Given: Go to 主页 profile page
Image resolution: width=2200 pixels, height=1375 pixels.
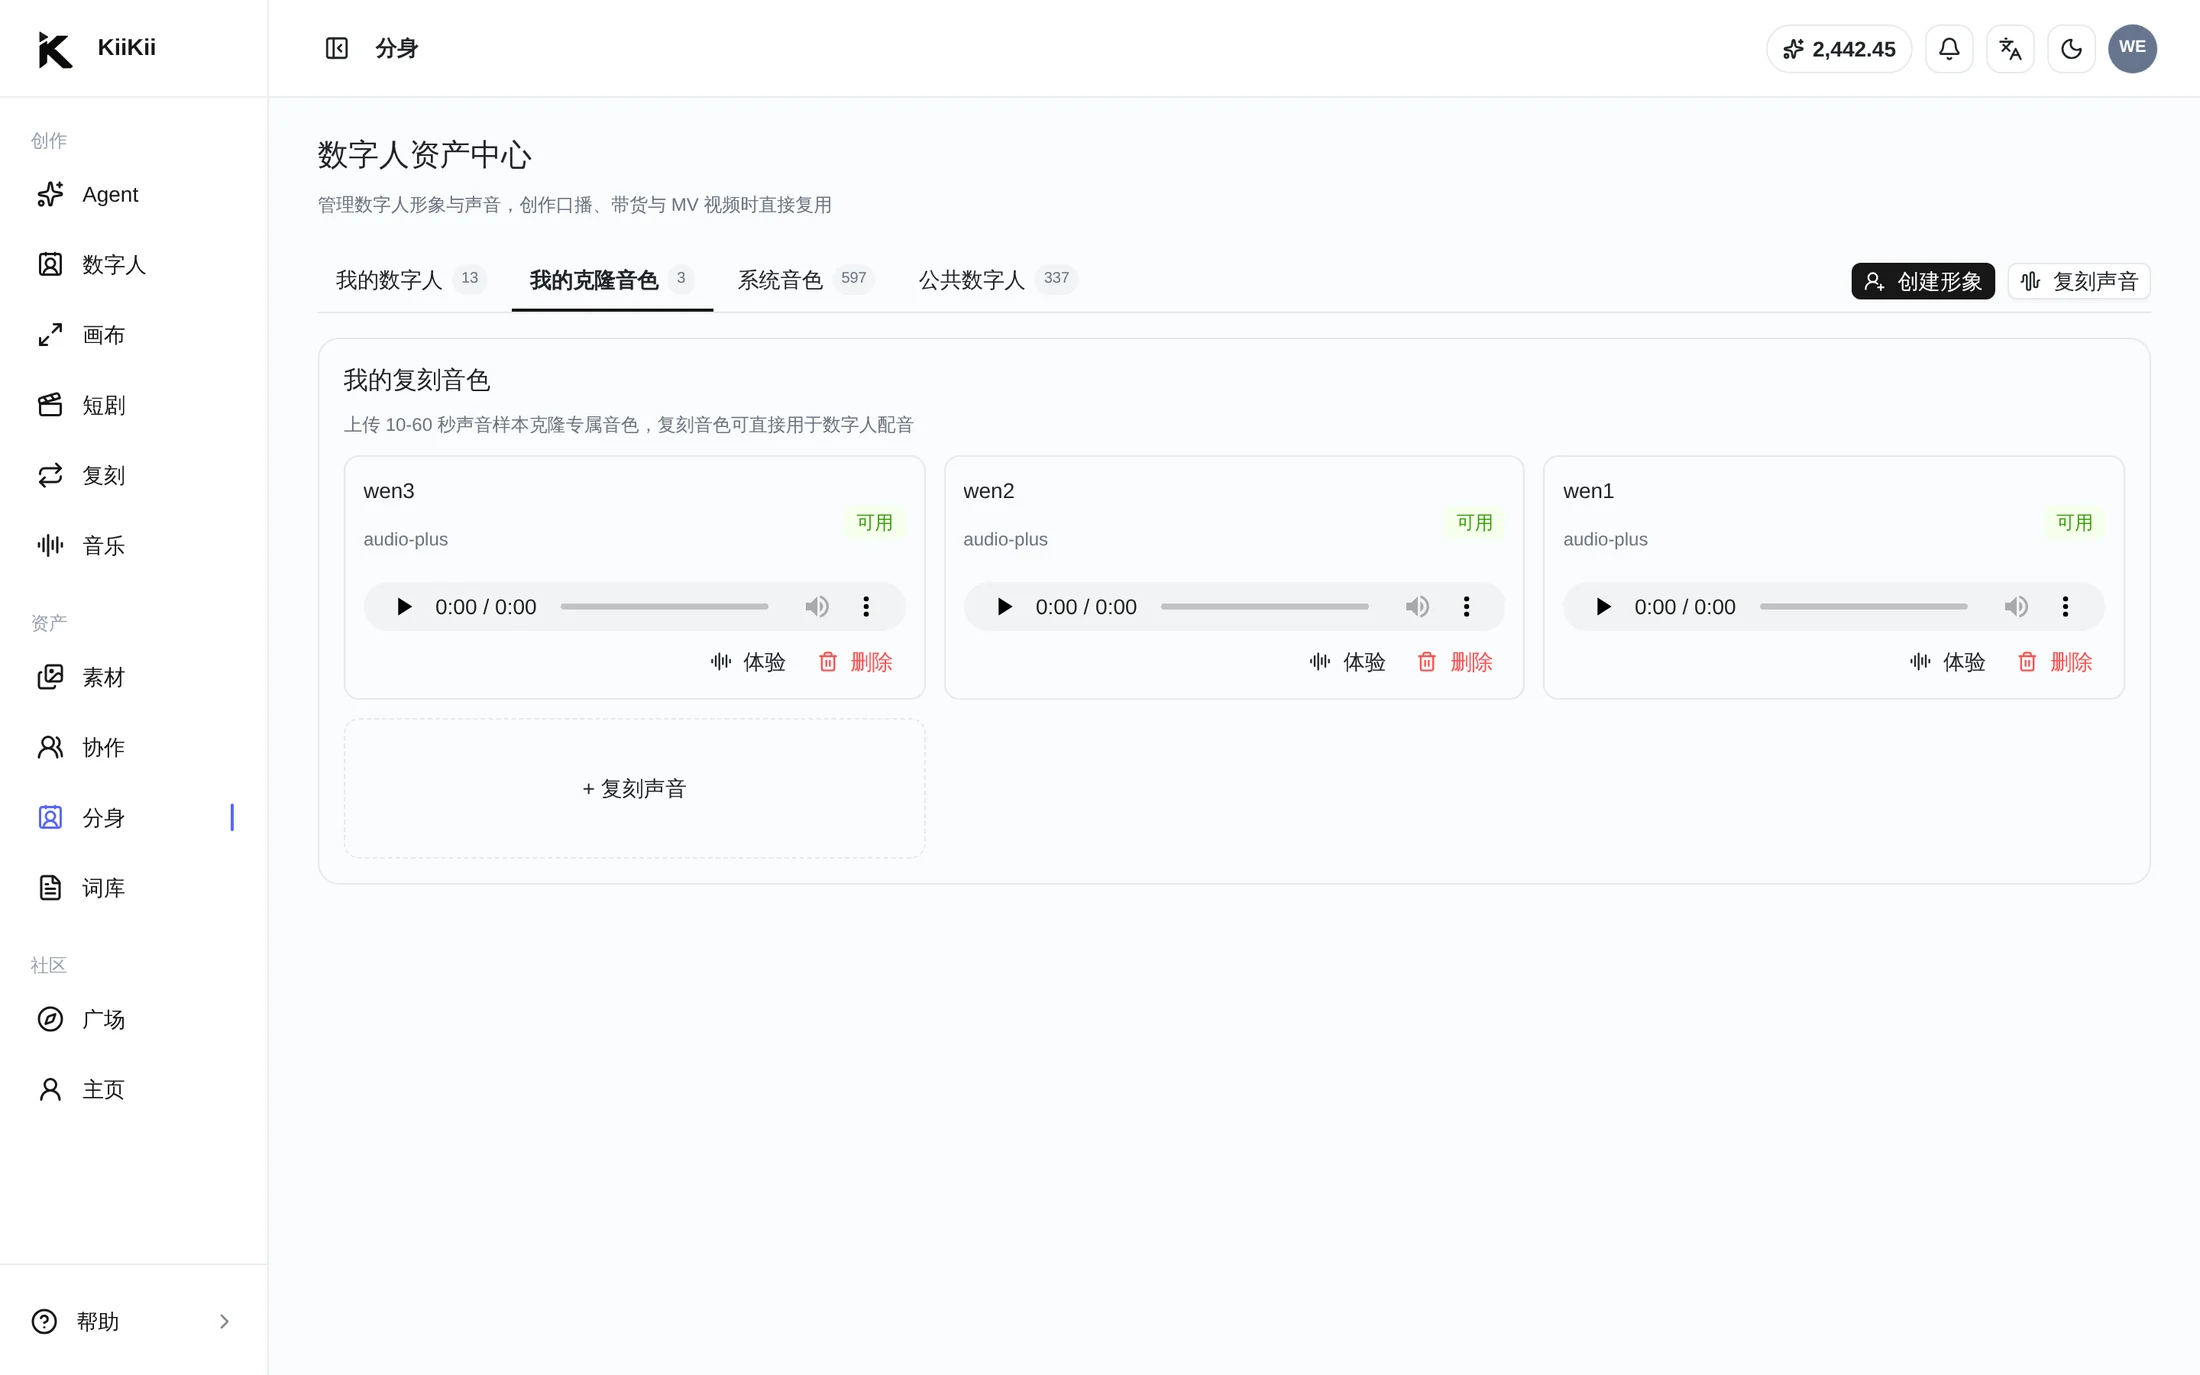Looking at the screenshot, I should point(134,1089).
